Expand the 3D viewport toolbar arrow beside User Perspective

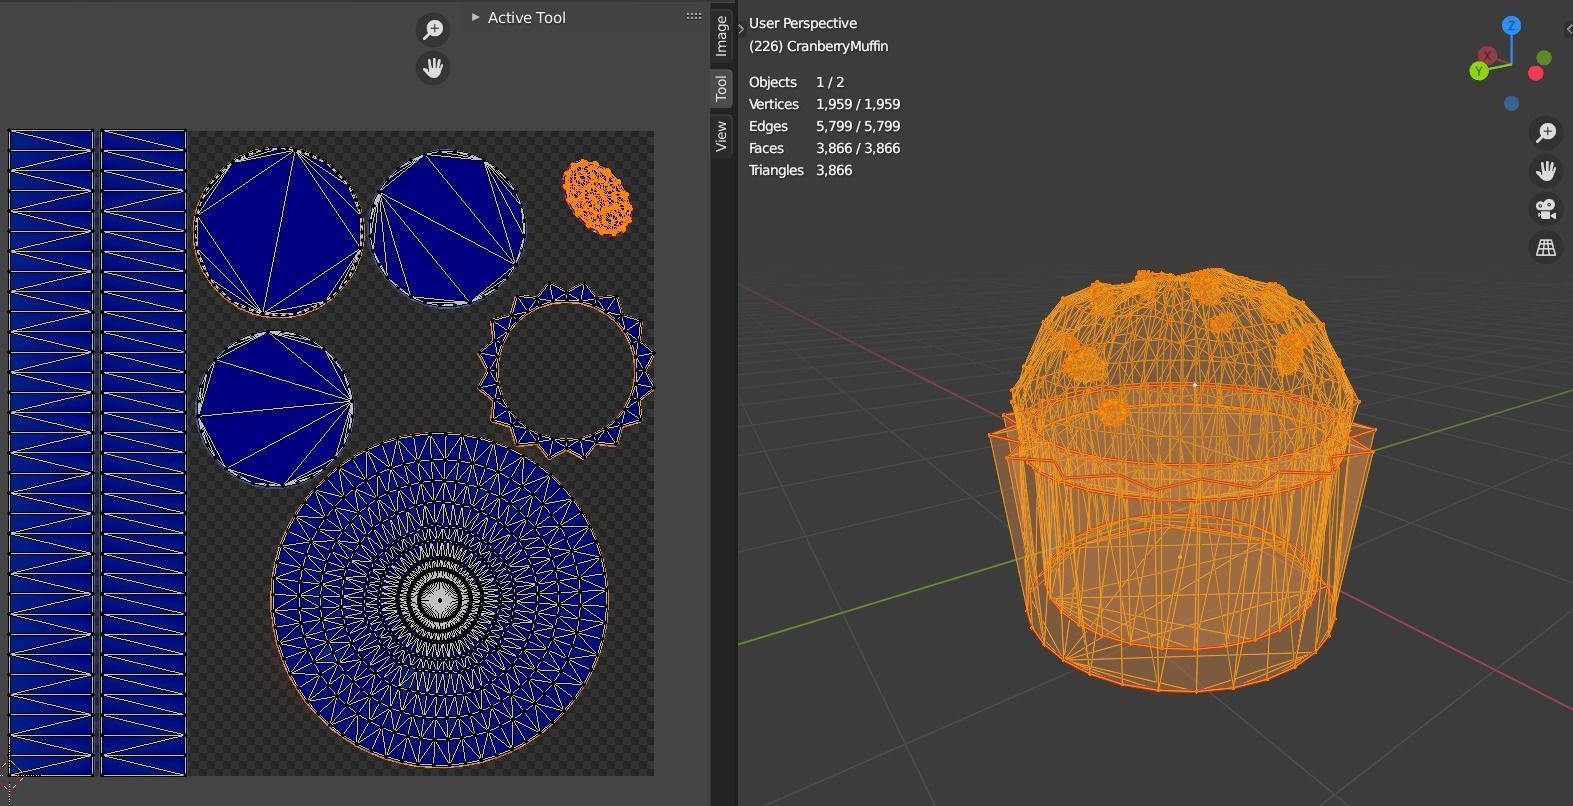click(x=741, y=29)
